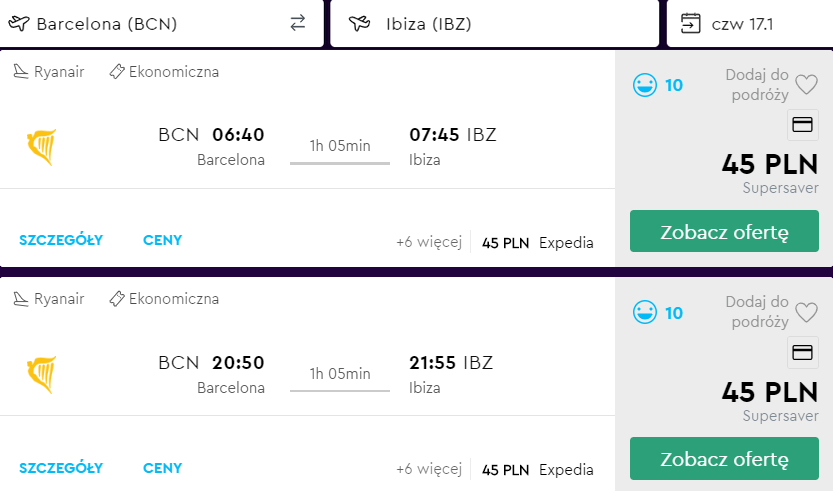Open CENY tab for the 20:50 flight
The height and width of the screenshot is (491, 833).
pyautogui.click(x=162, y=467)
